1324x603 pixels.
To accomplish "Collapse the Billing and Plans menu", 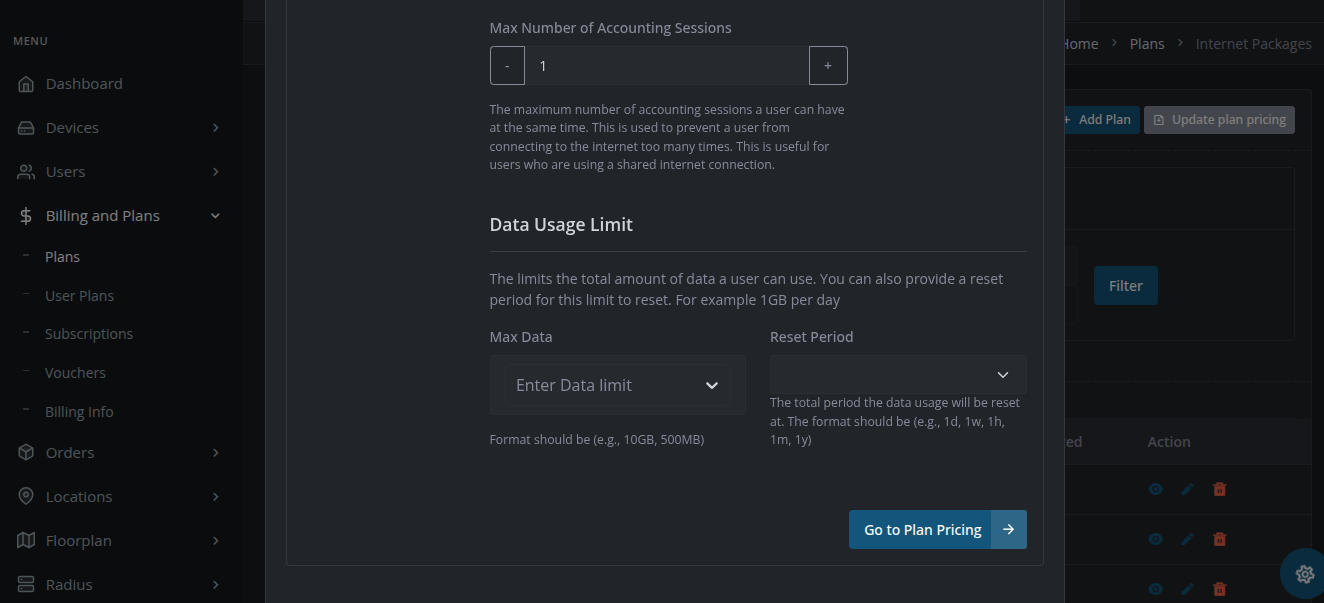I will [x=215, y=216].
